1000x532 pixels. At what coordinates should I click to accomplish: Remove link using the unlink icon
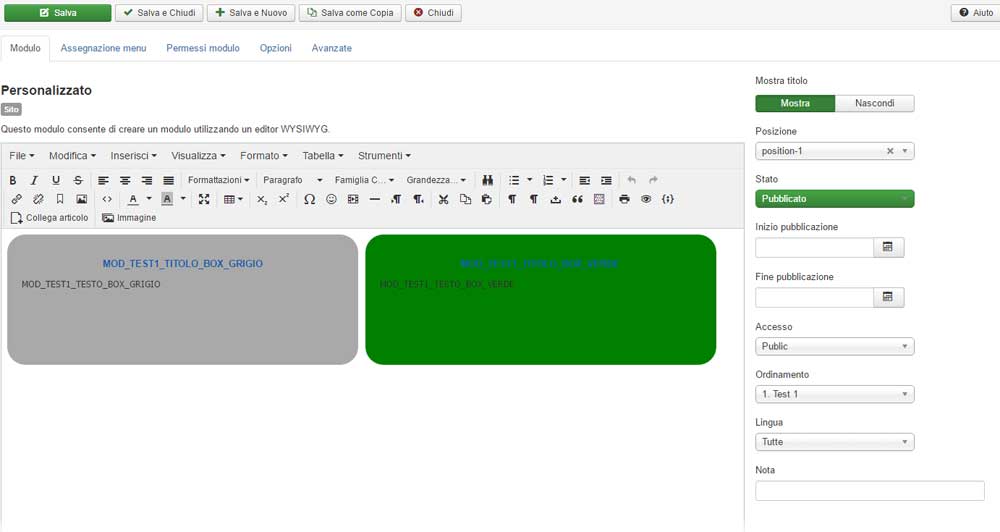click(38, 199)
